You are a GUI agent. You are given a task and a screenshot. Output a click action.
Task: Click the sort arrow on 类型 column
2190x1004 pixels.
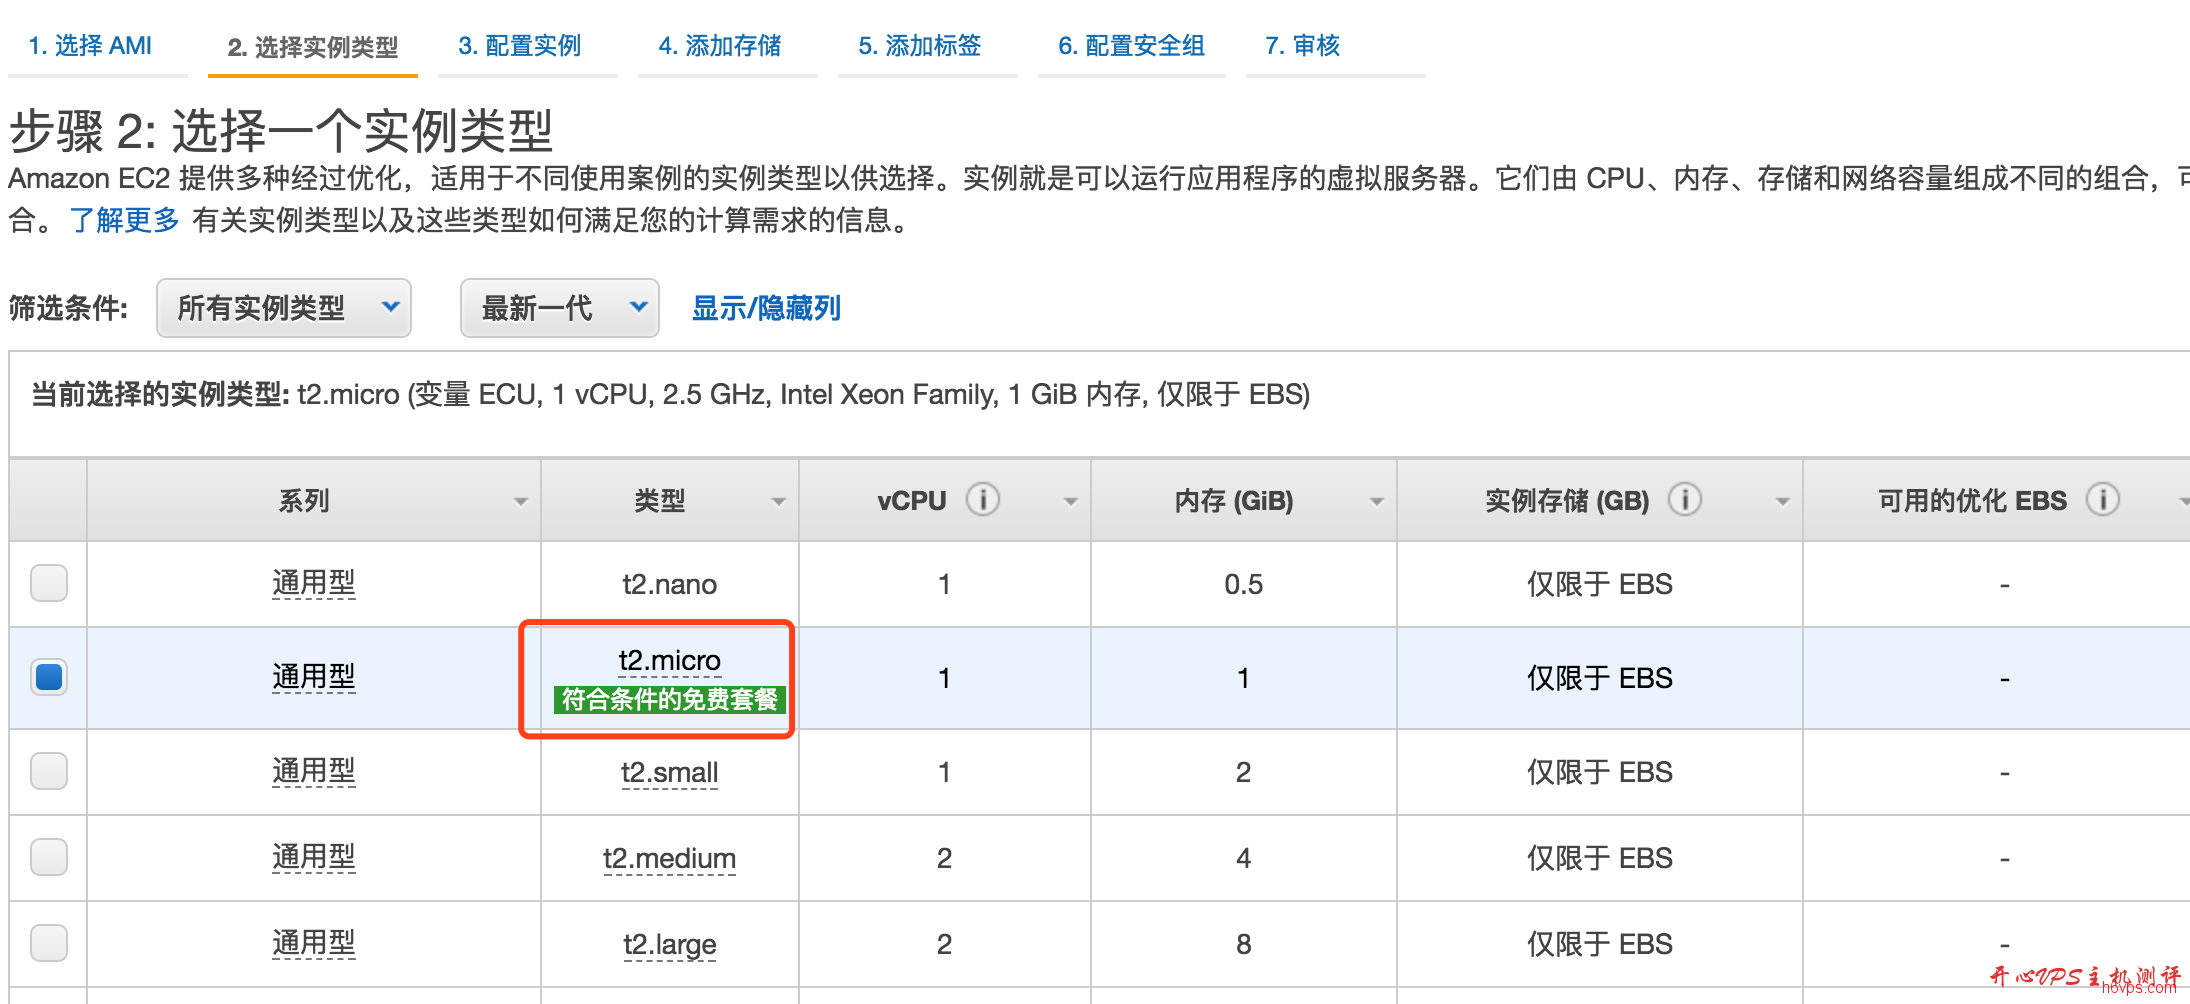click(778, 502)
